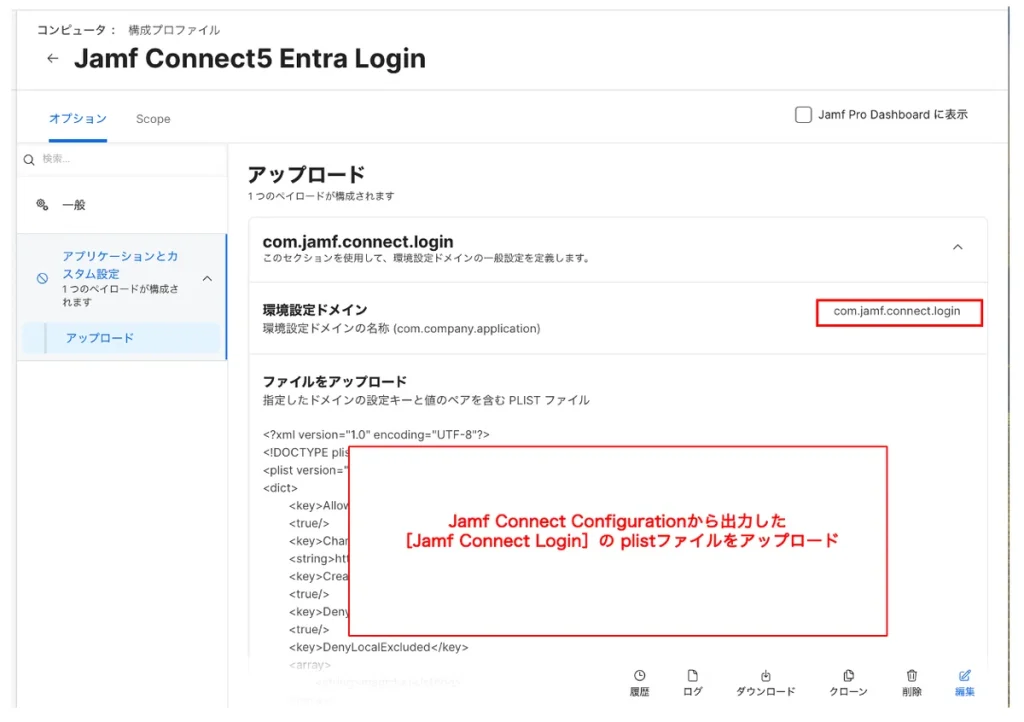
Task: Open the 履歴 history clock icon
Action: pyautogui.click(x=640, y=676)
